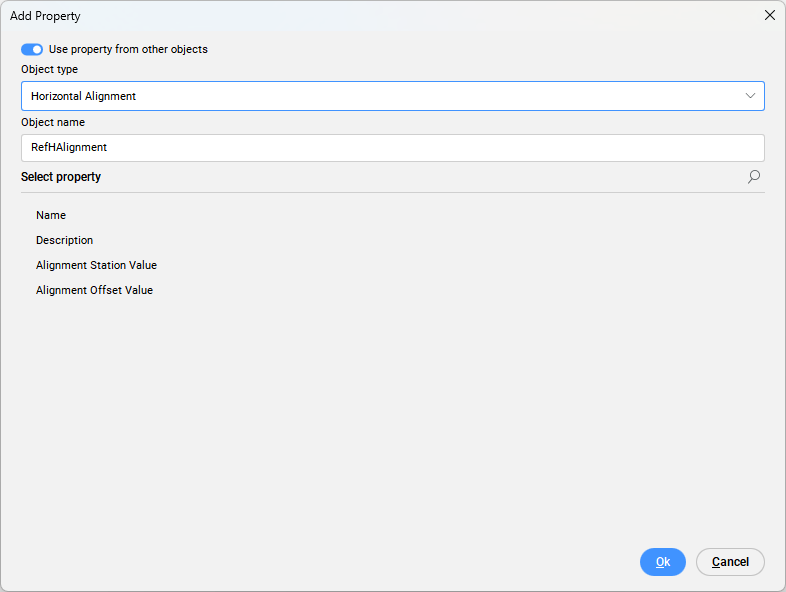786x592 pixels.
Task: Click the RefHAlignment text in Object name
Action: pyautogui.click(x=69, y=148)
